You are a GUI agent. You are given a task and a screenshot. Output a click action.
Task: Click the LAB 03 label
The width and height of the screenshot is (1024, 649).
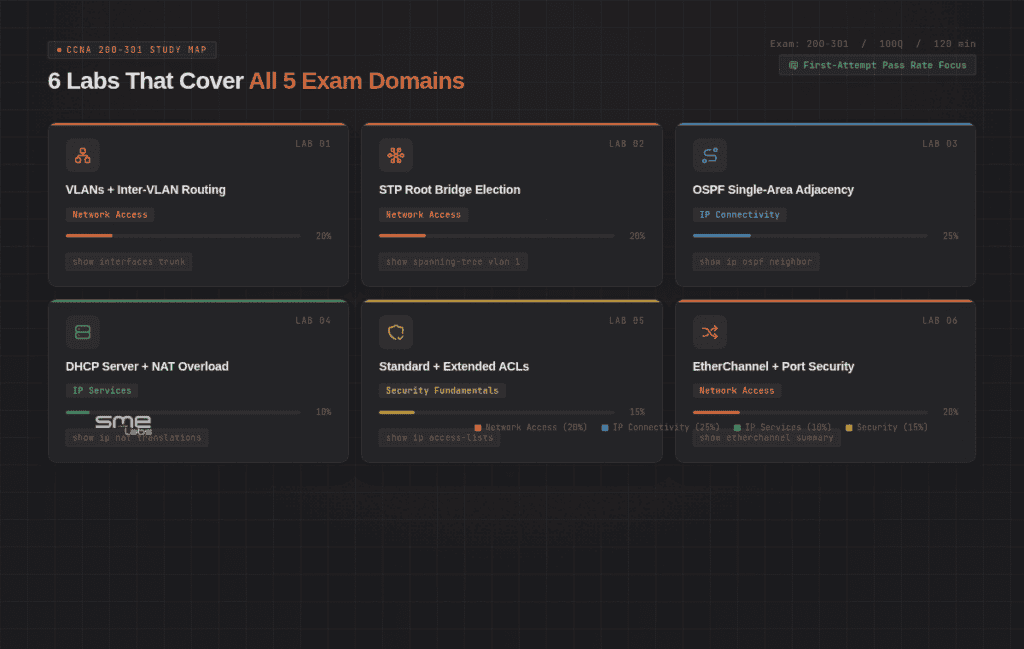pos(940,144)
